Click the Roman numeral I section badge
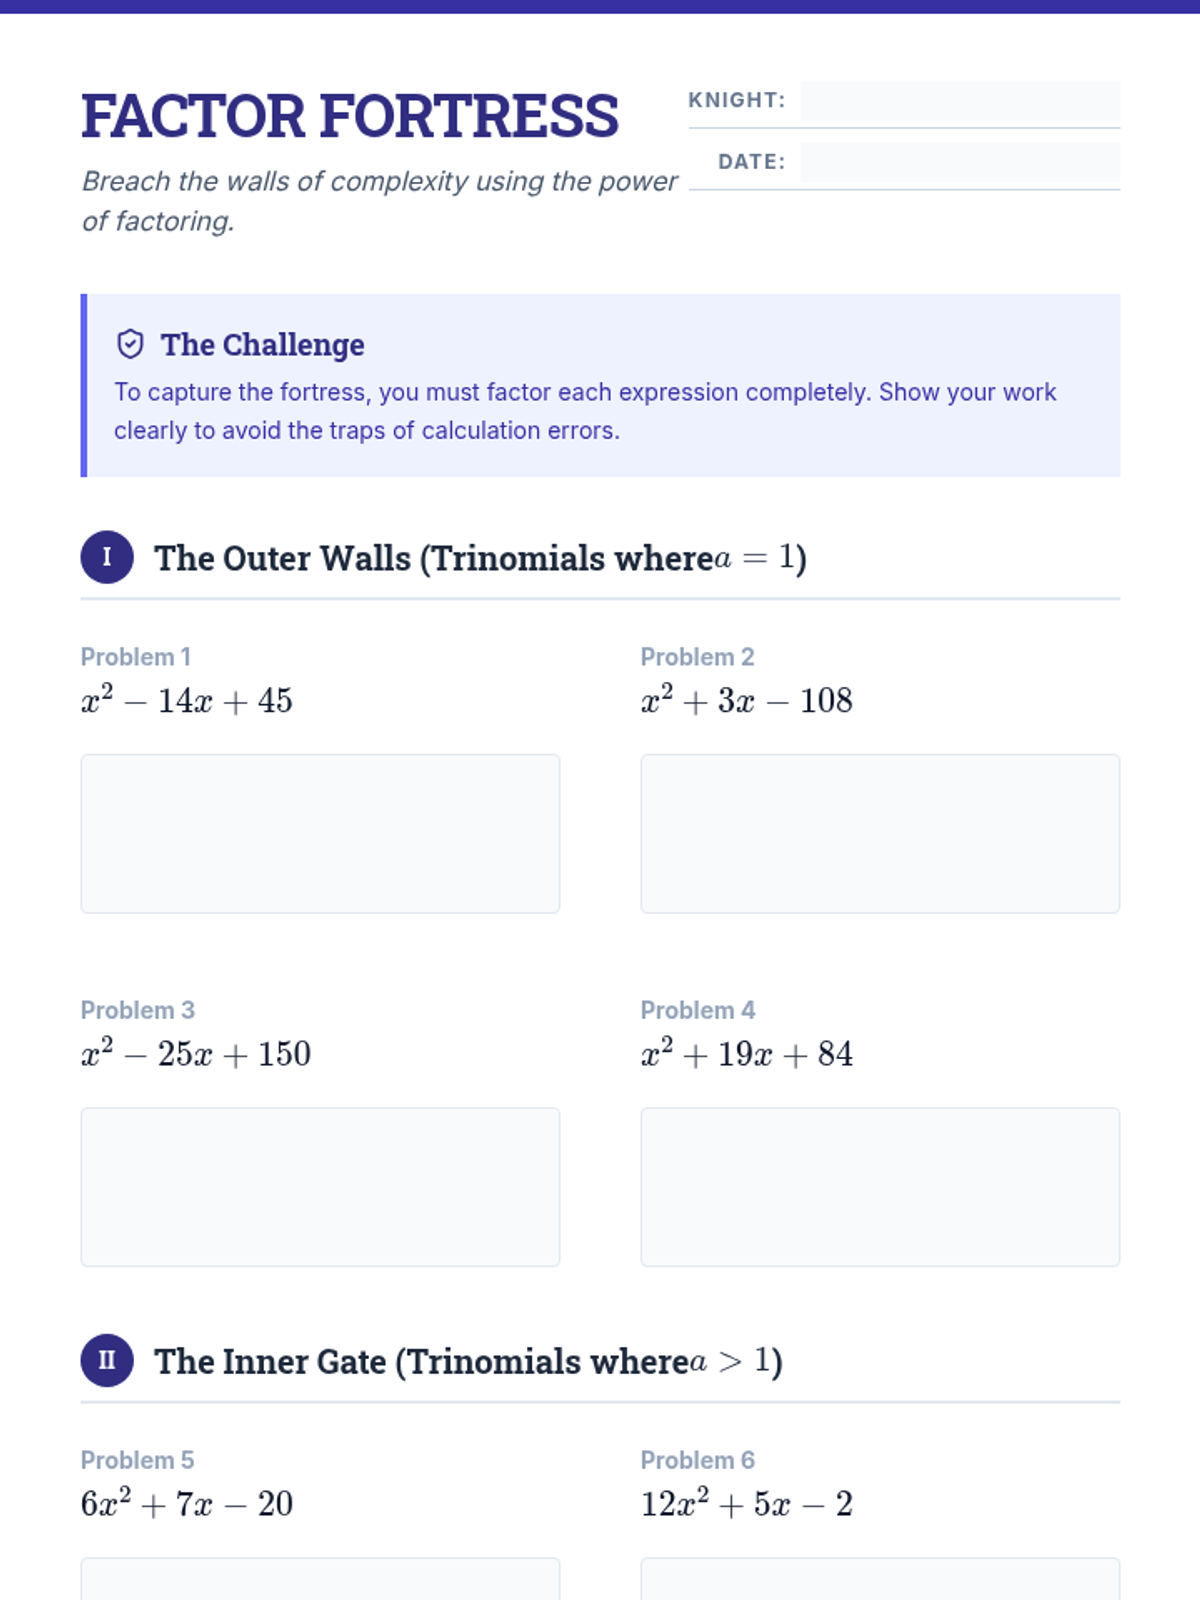The image size is (1200, 1600). [107, 557]
